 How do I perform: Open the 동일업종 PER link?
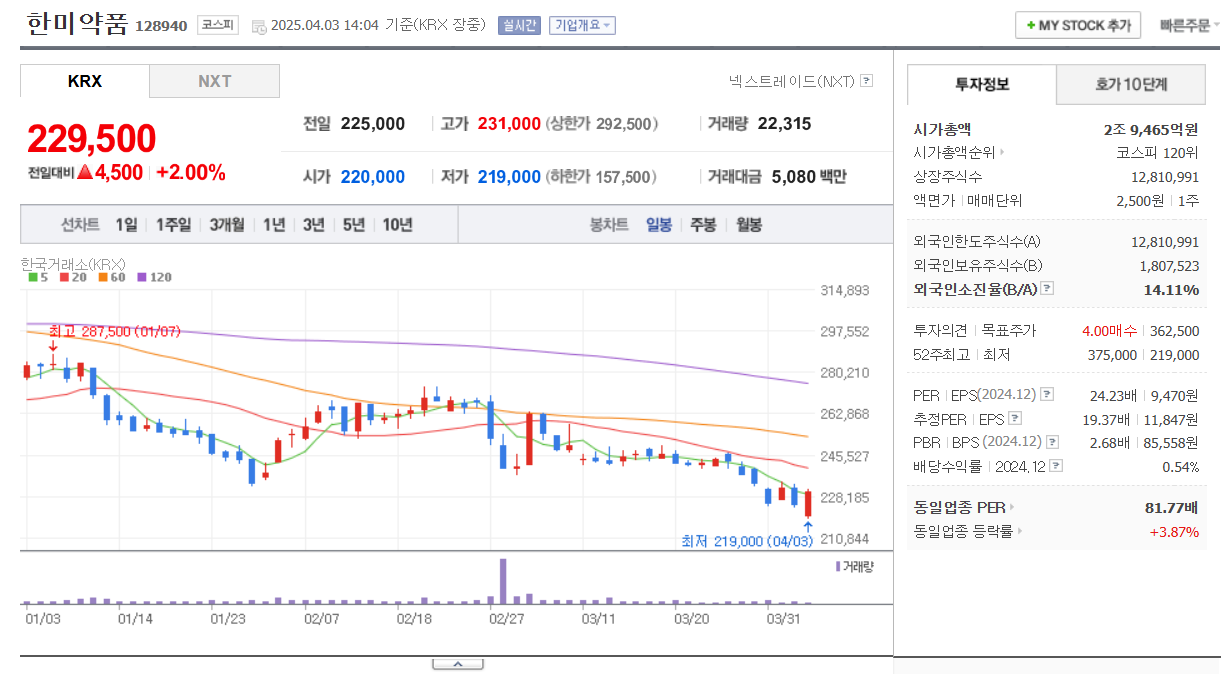(x=959, y=508)
